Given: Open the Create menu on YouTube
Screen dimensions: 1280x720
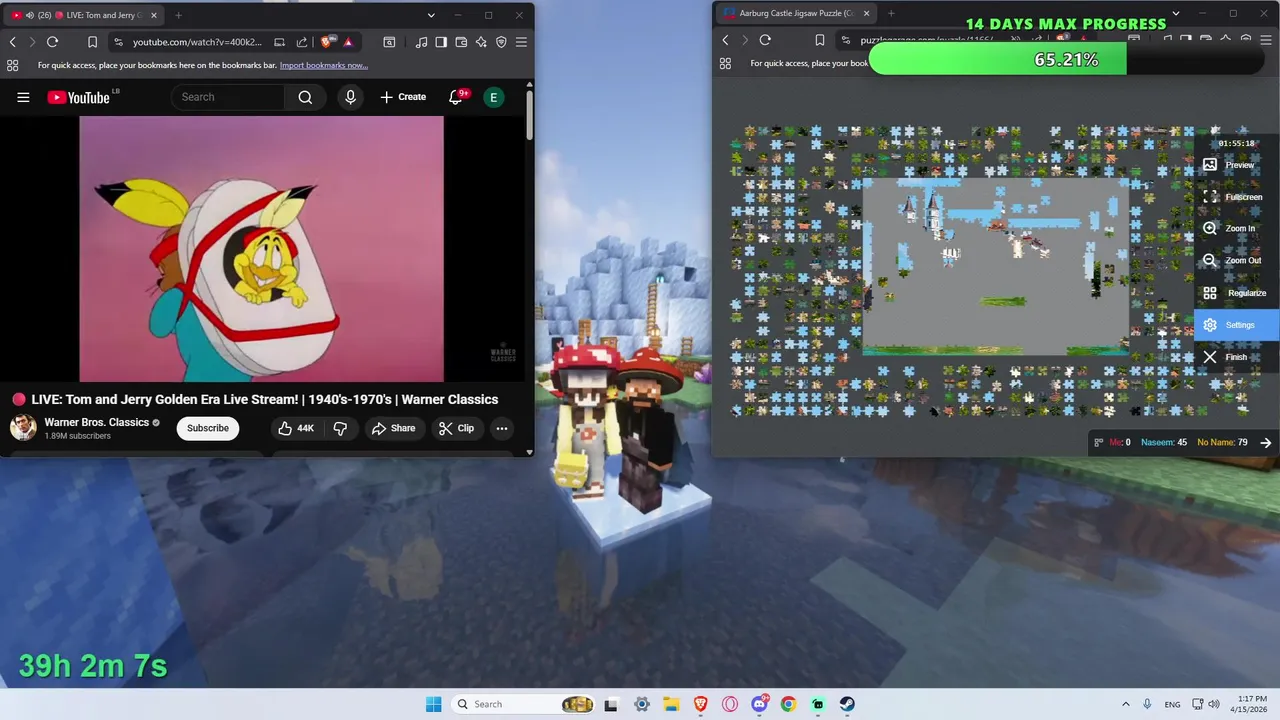Looking at the screenshot, I should (x=403, y=97).
